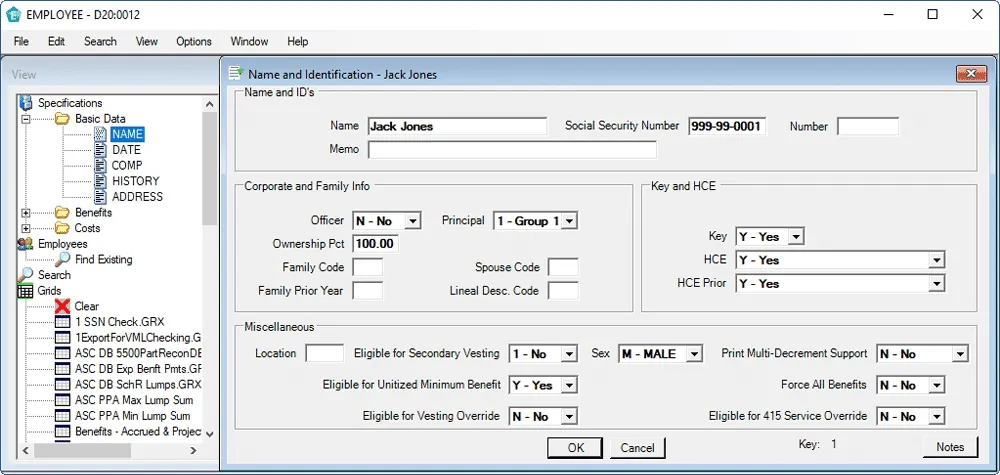Click the Benefits folder icon

coord(62,213)
